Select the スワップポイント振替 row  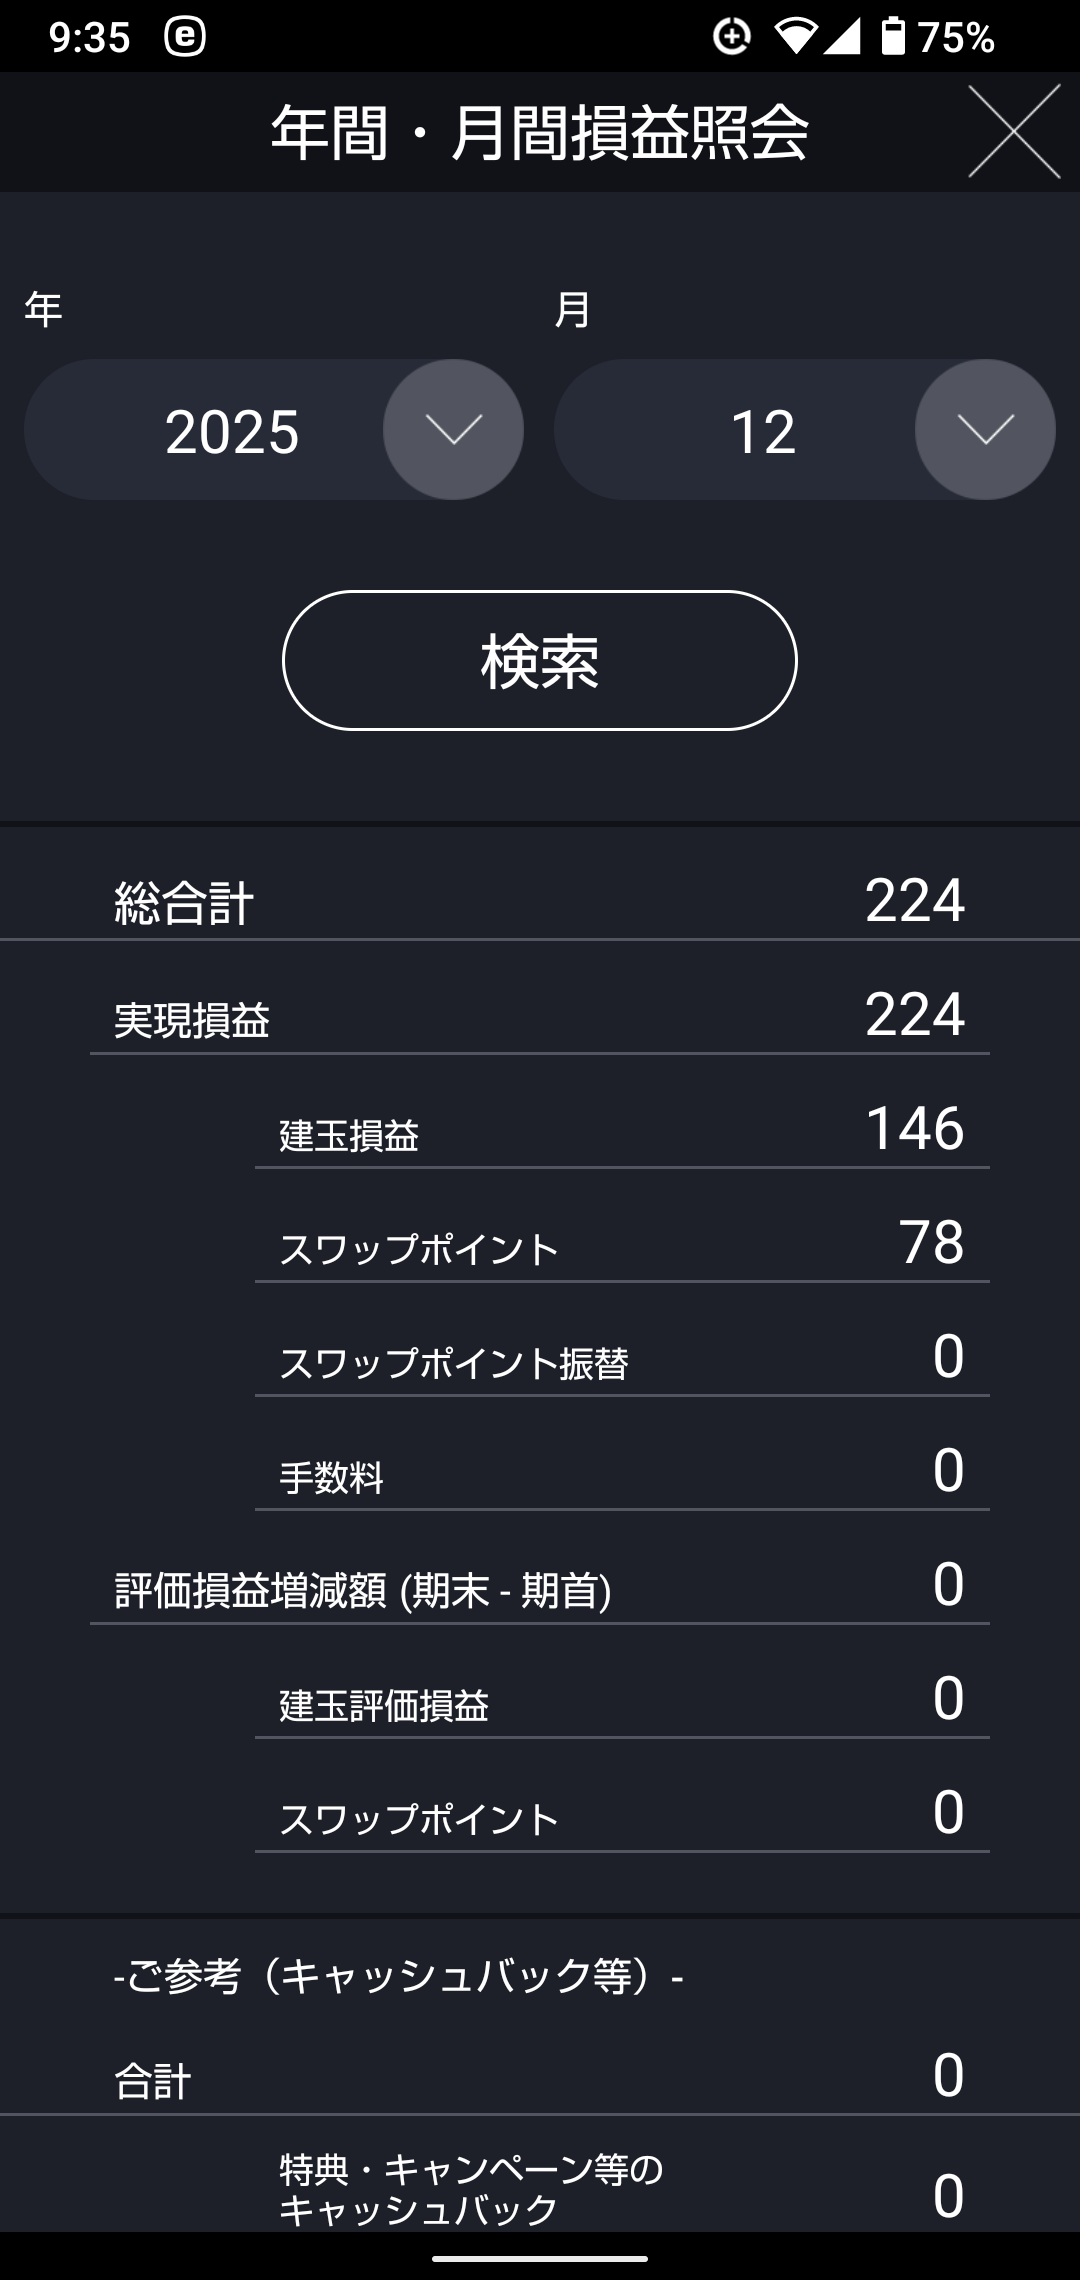(620, 1360)
